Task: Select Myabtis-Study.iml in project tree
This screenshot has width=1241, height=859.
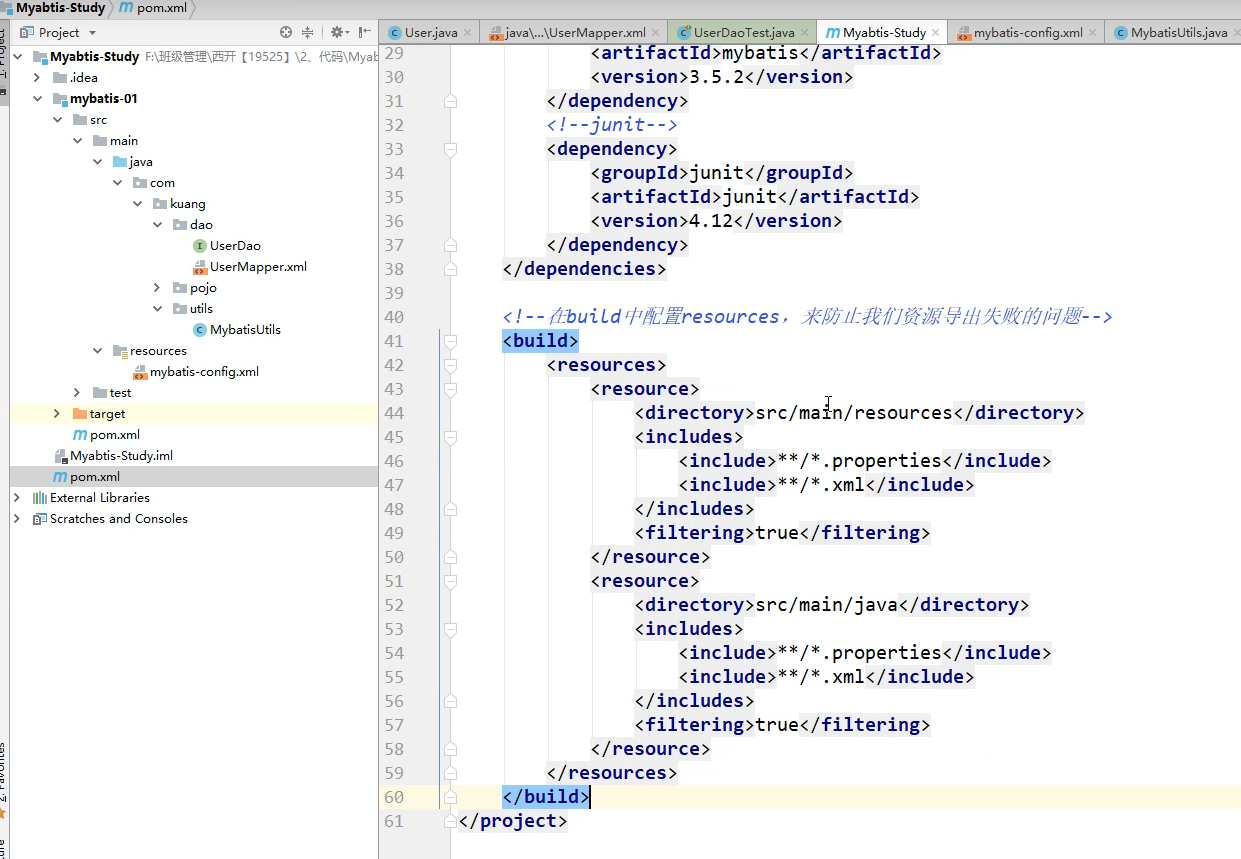Action: click(121, 456)
